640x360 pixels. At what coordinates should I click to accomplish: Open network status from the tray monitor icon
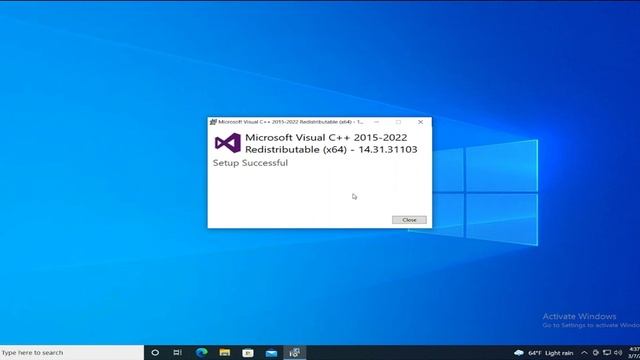point(607,353)
